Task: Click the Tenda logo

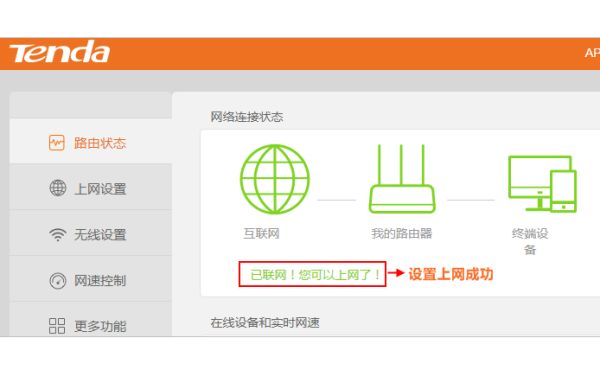Action: point(60,53)
